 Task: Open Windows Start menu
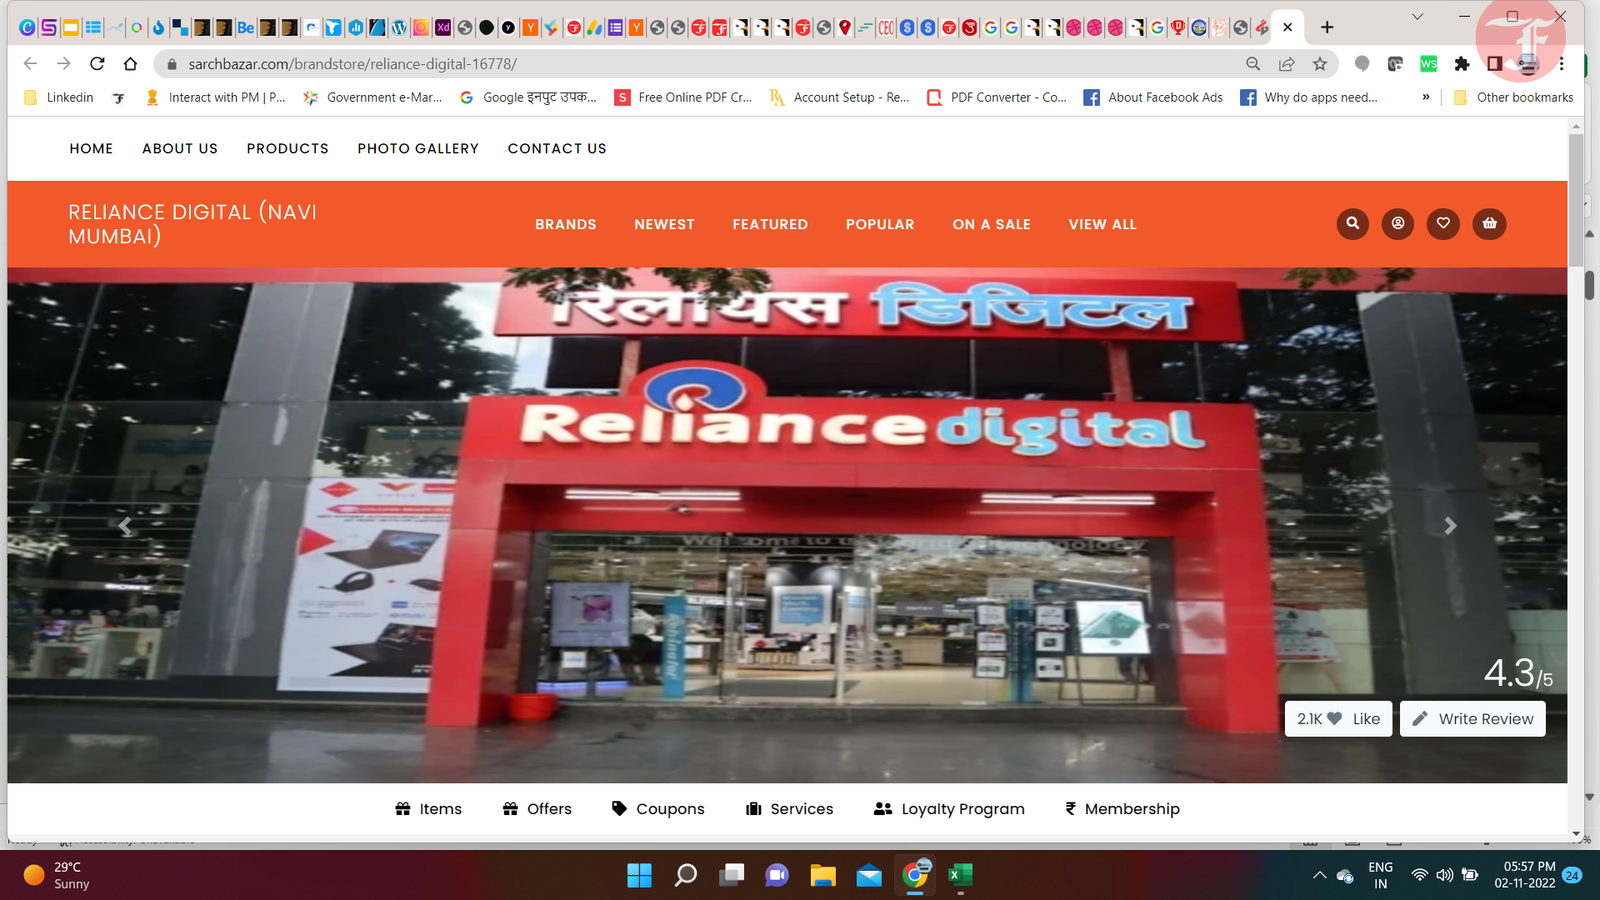pos(639,876)
